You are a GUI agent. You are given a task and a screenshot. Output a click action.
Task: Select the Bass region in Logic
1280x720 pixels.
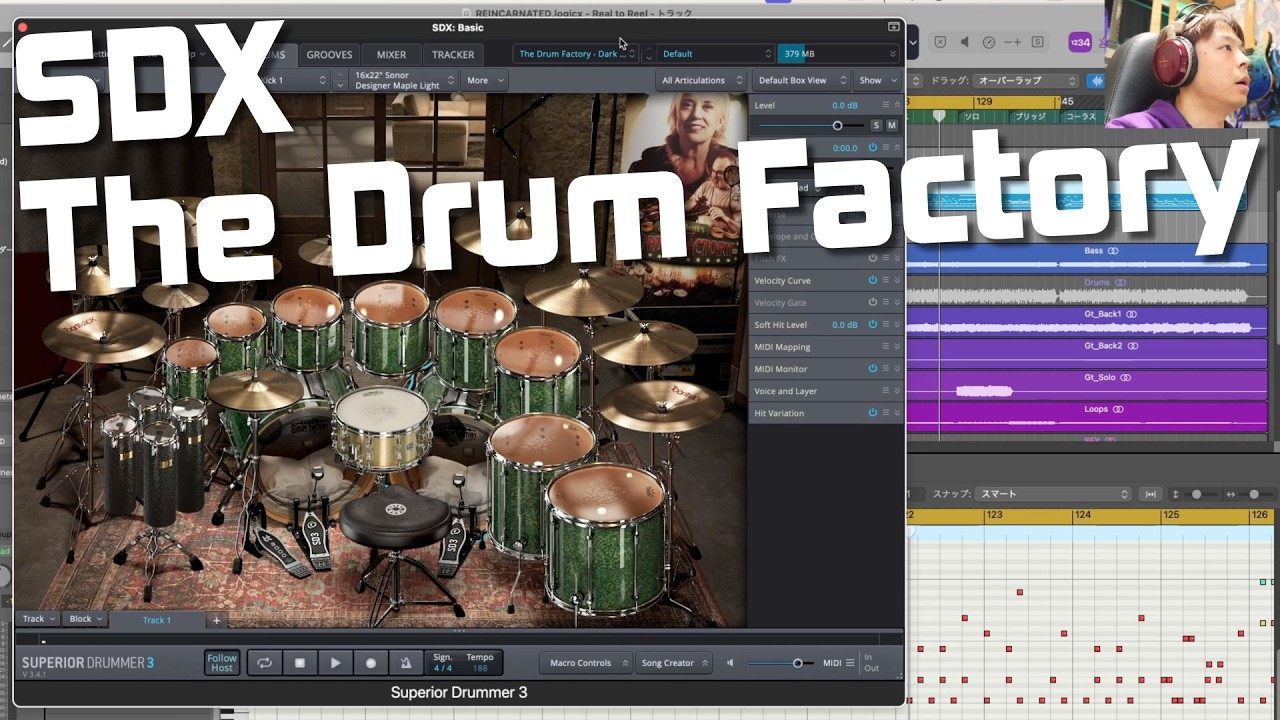point(1087,258)
